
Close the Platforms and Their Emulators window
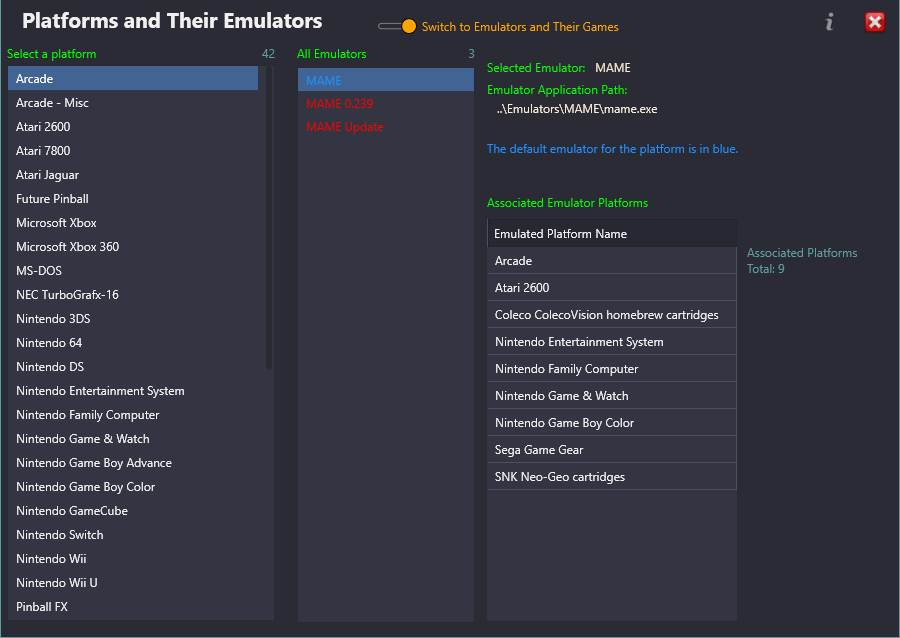click(x=875, y=22)
